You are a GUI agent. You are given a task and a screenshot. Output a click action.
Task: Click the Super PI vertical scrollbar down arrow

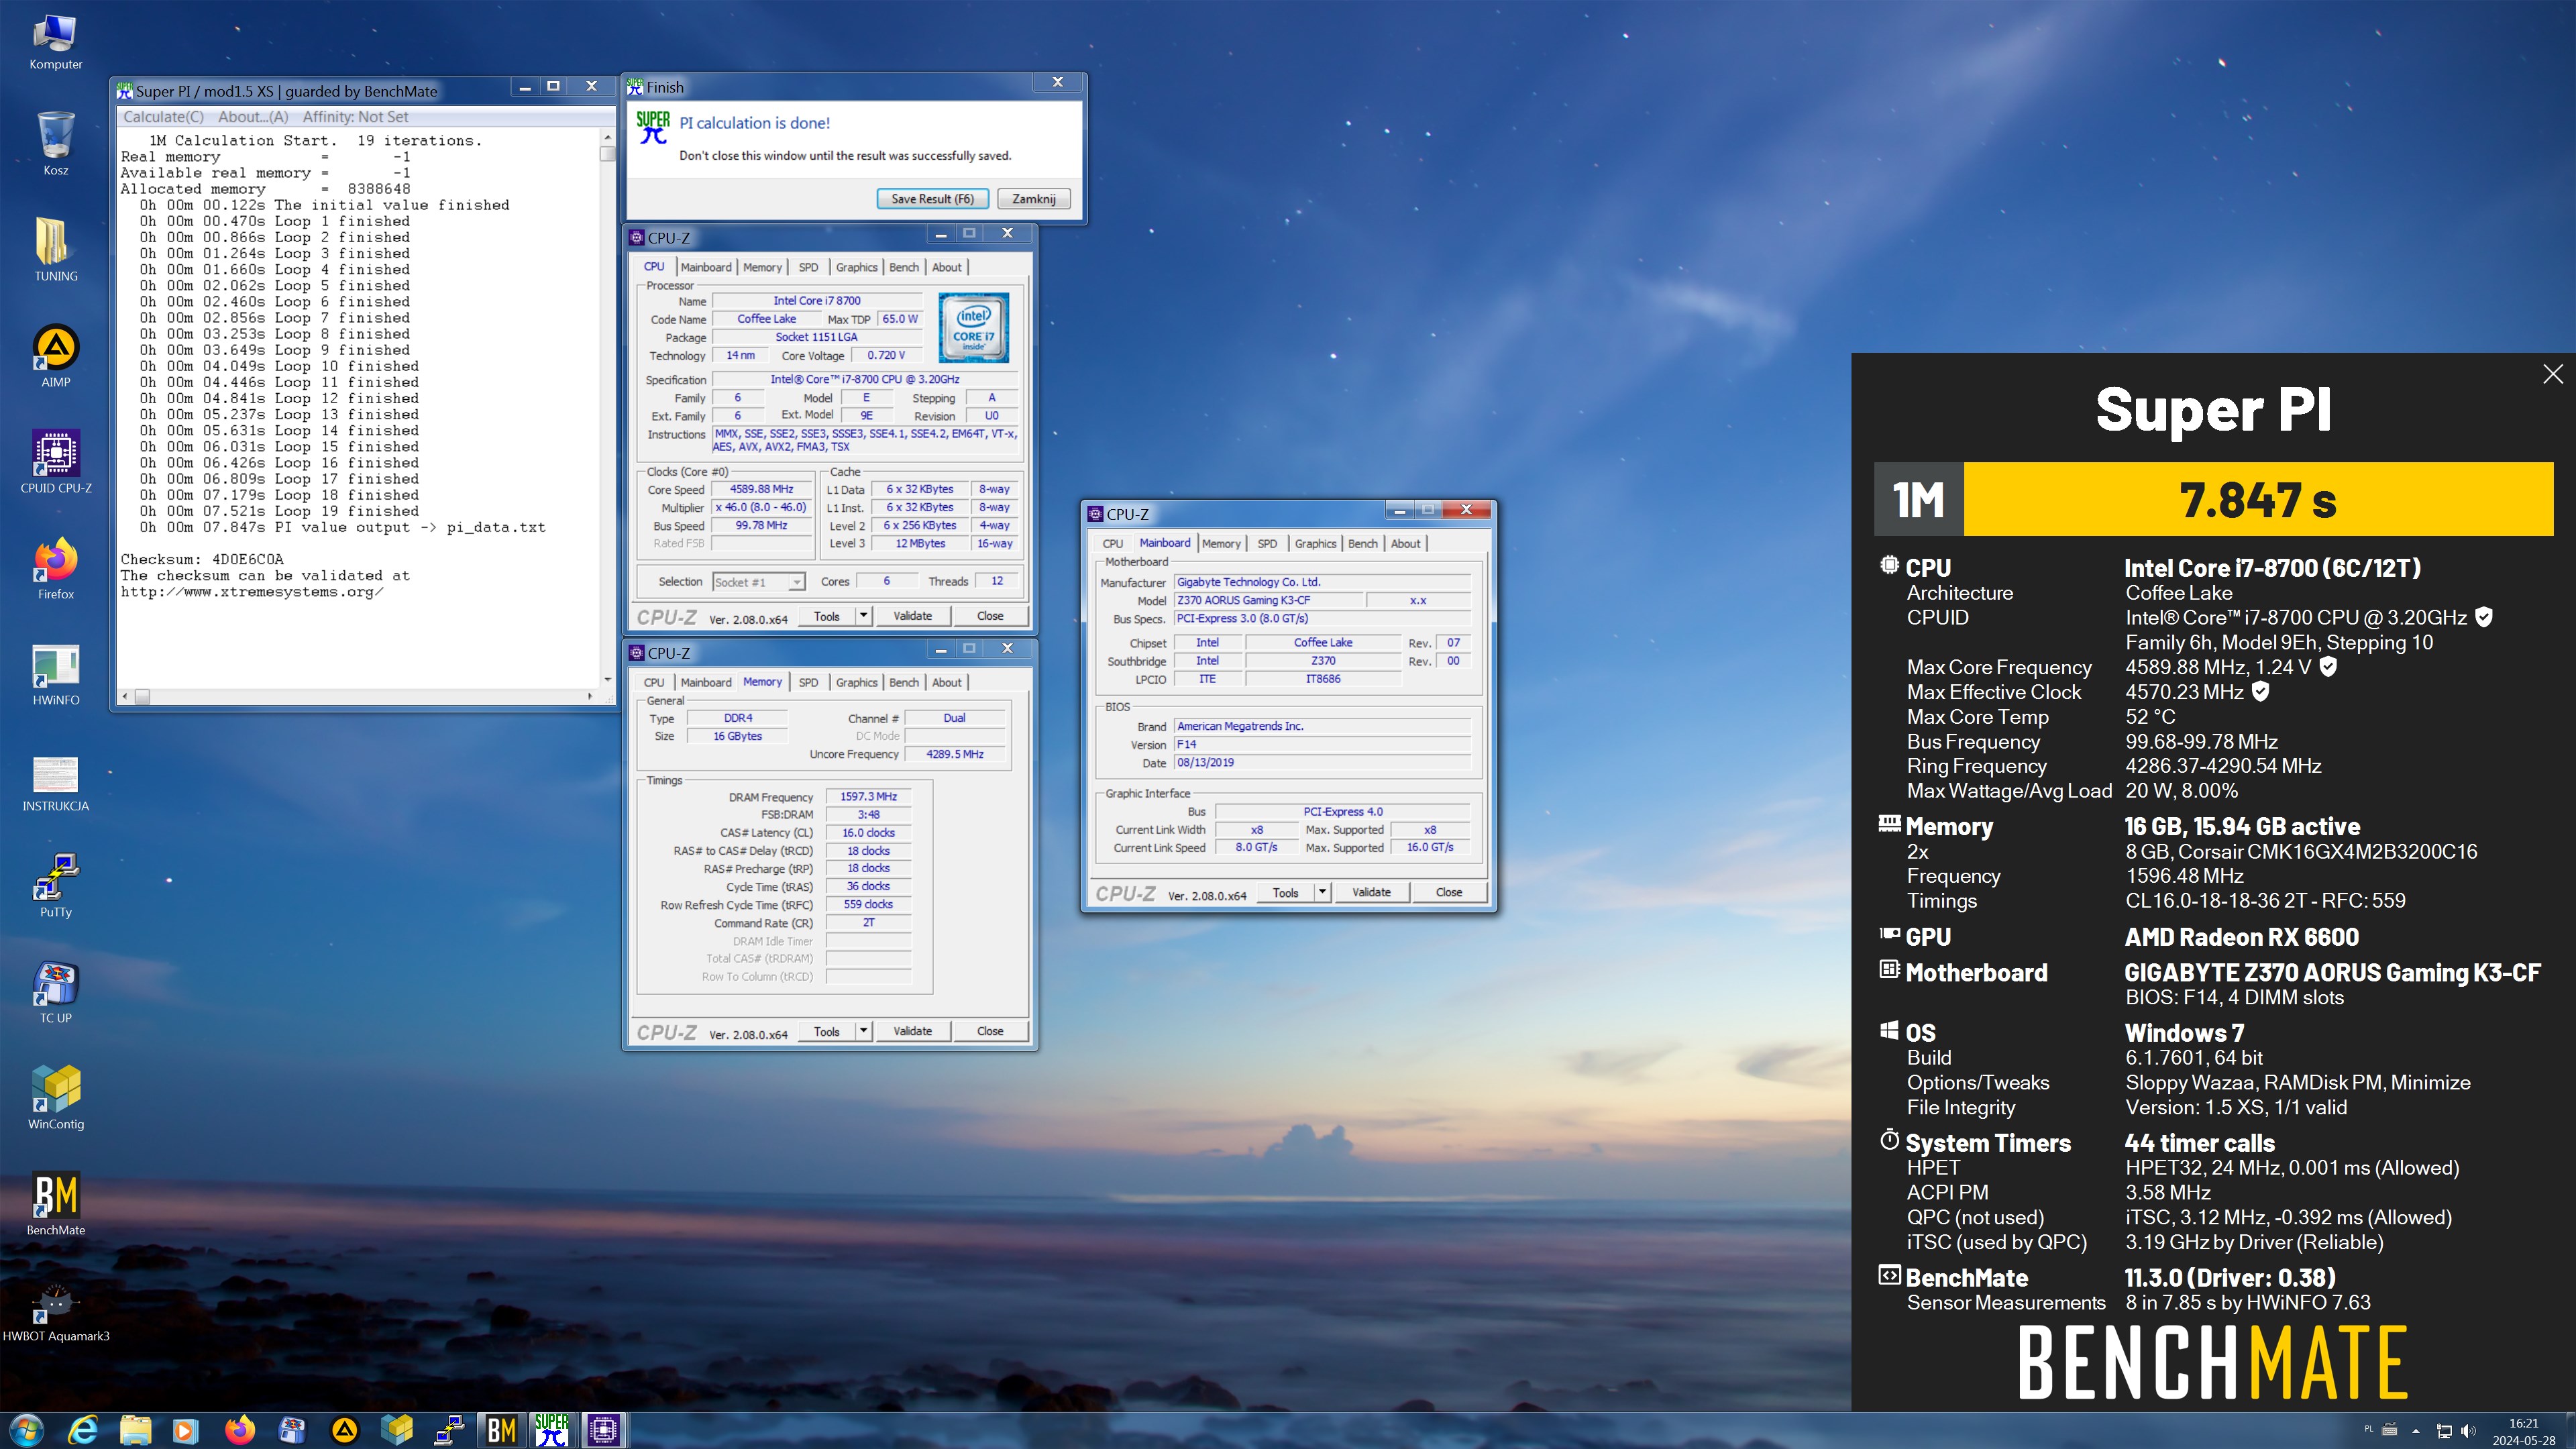[607, 680]
